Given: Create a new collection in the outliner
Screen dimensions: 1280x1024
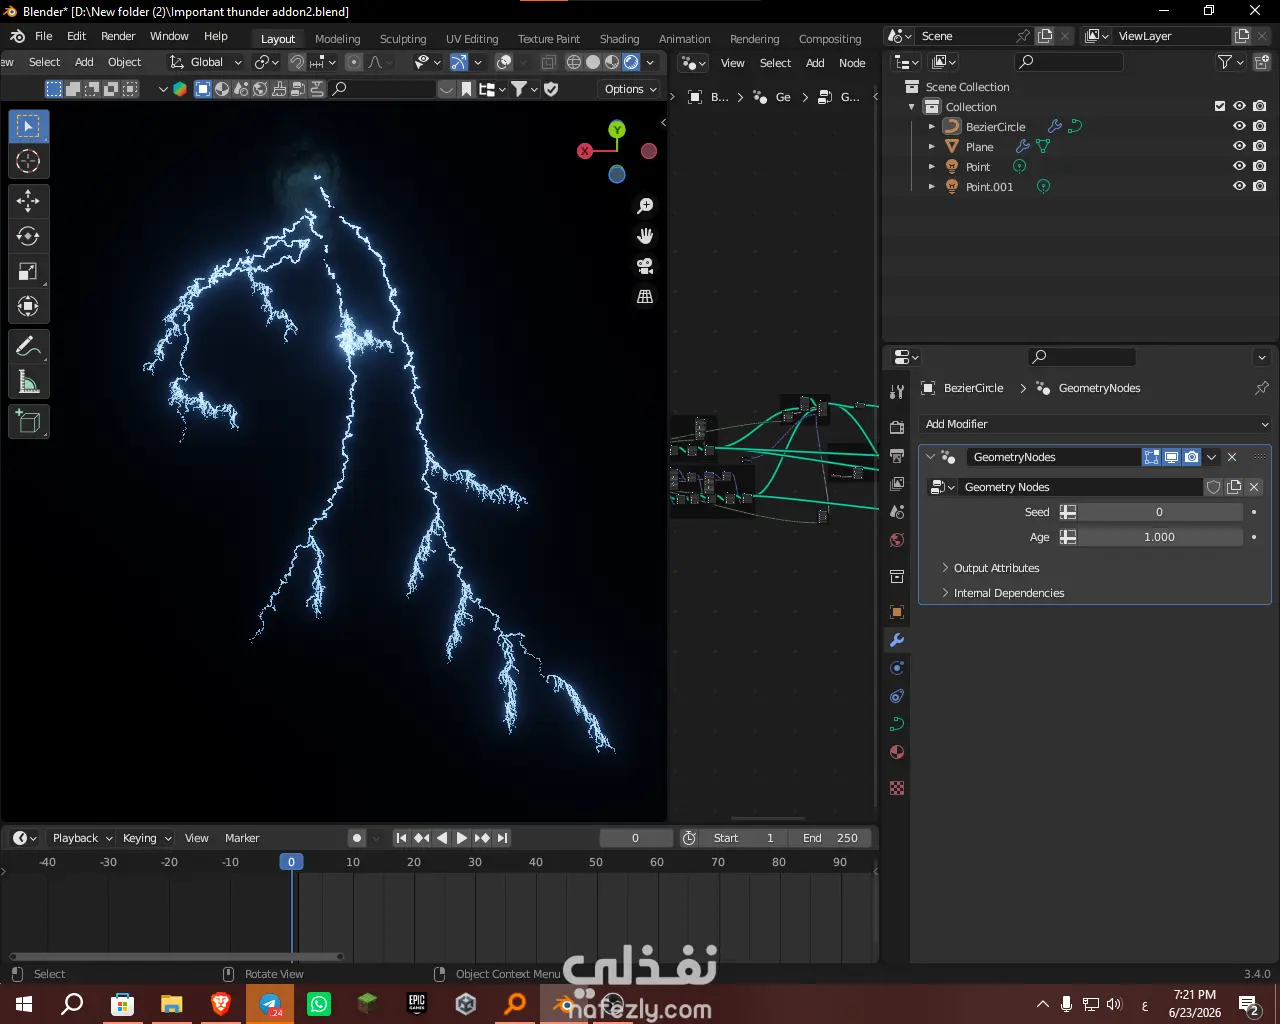Looking at the screenshot, I should [x=1260, y=62].
